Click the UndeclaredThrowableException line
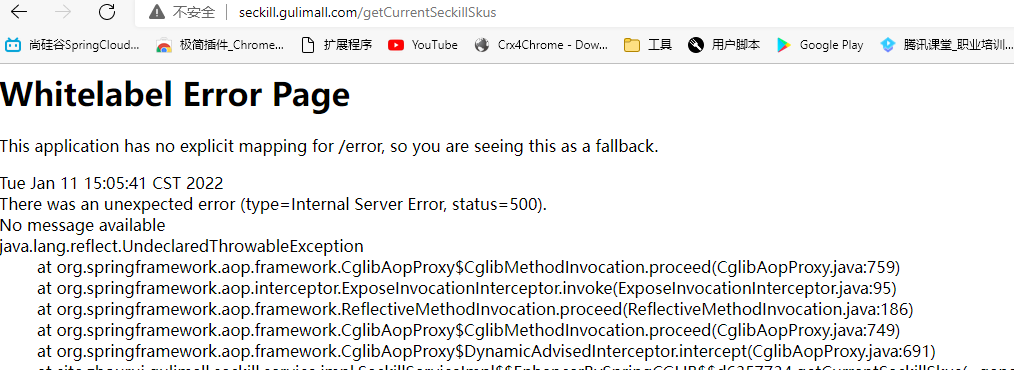The width and height of the screenshot is (1014, 370). coord(182,246)
